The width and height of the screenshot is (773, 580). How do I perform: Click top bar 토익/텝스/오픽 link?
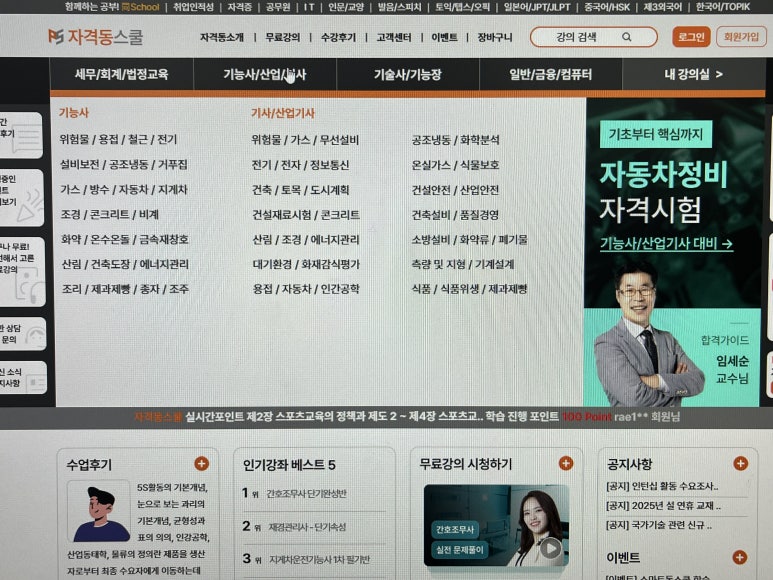click(x=462, y=7)
